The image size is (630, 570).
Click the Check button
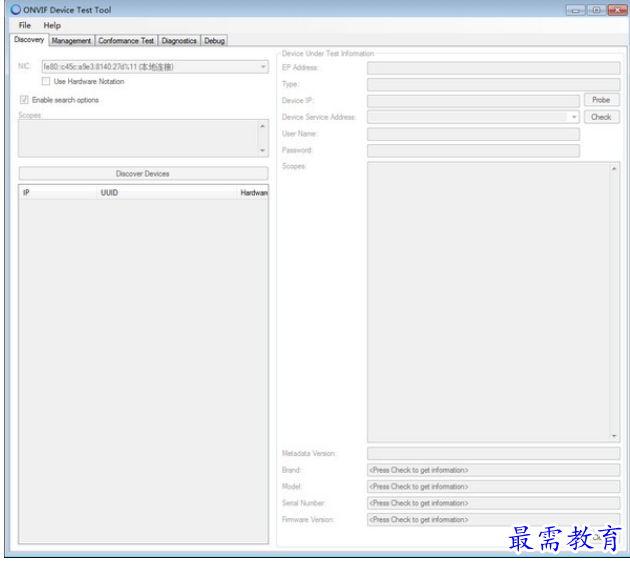pyautogui.click(x=601, y=117)
